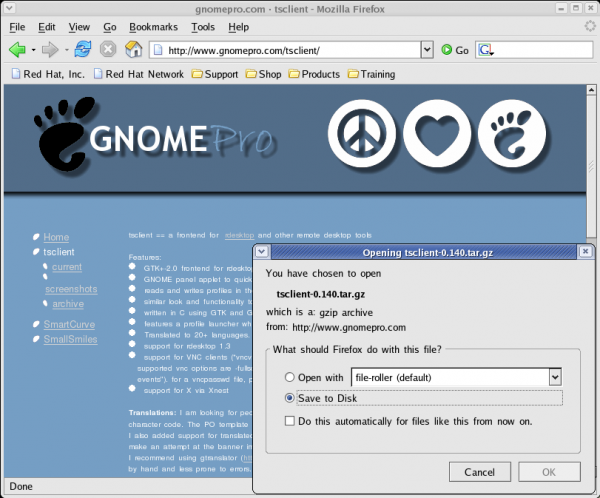Open the Firefox window menu button
The image size is (600, 498).
tap(8, 8)
